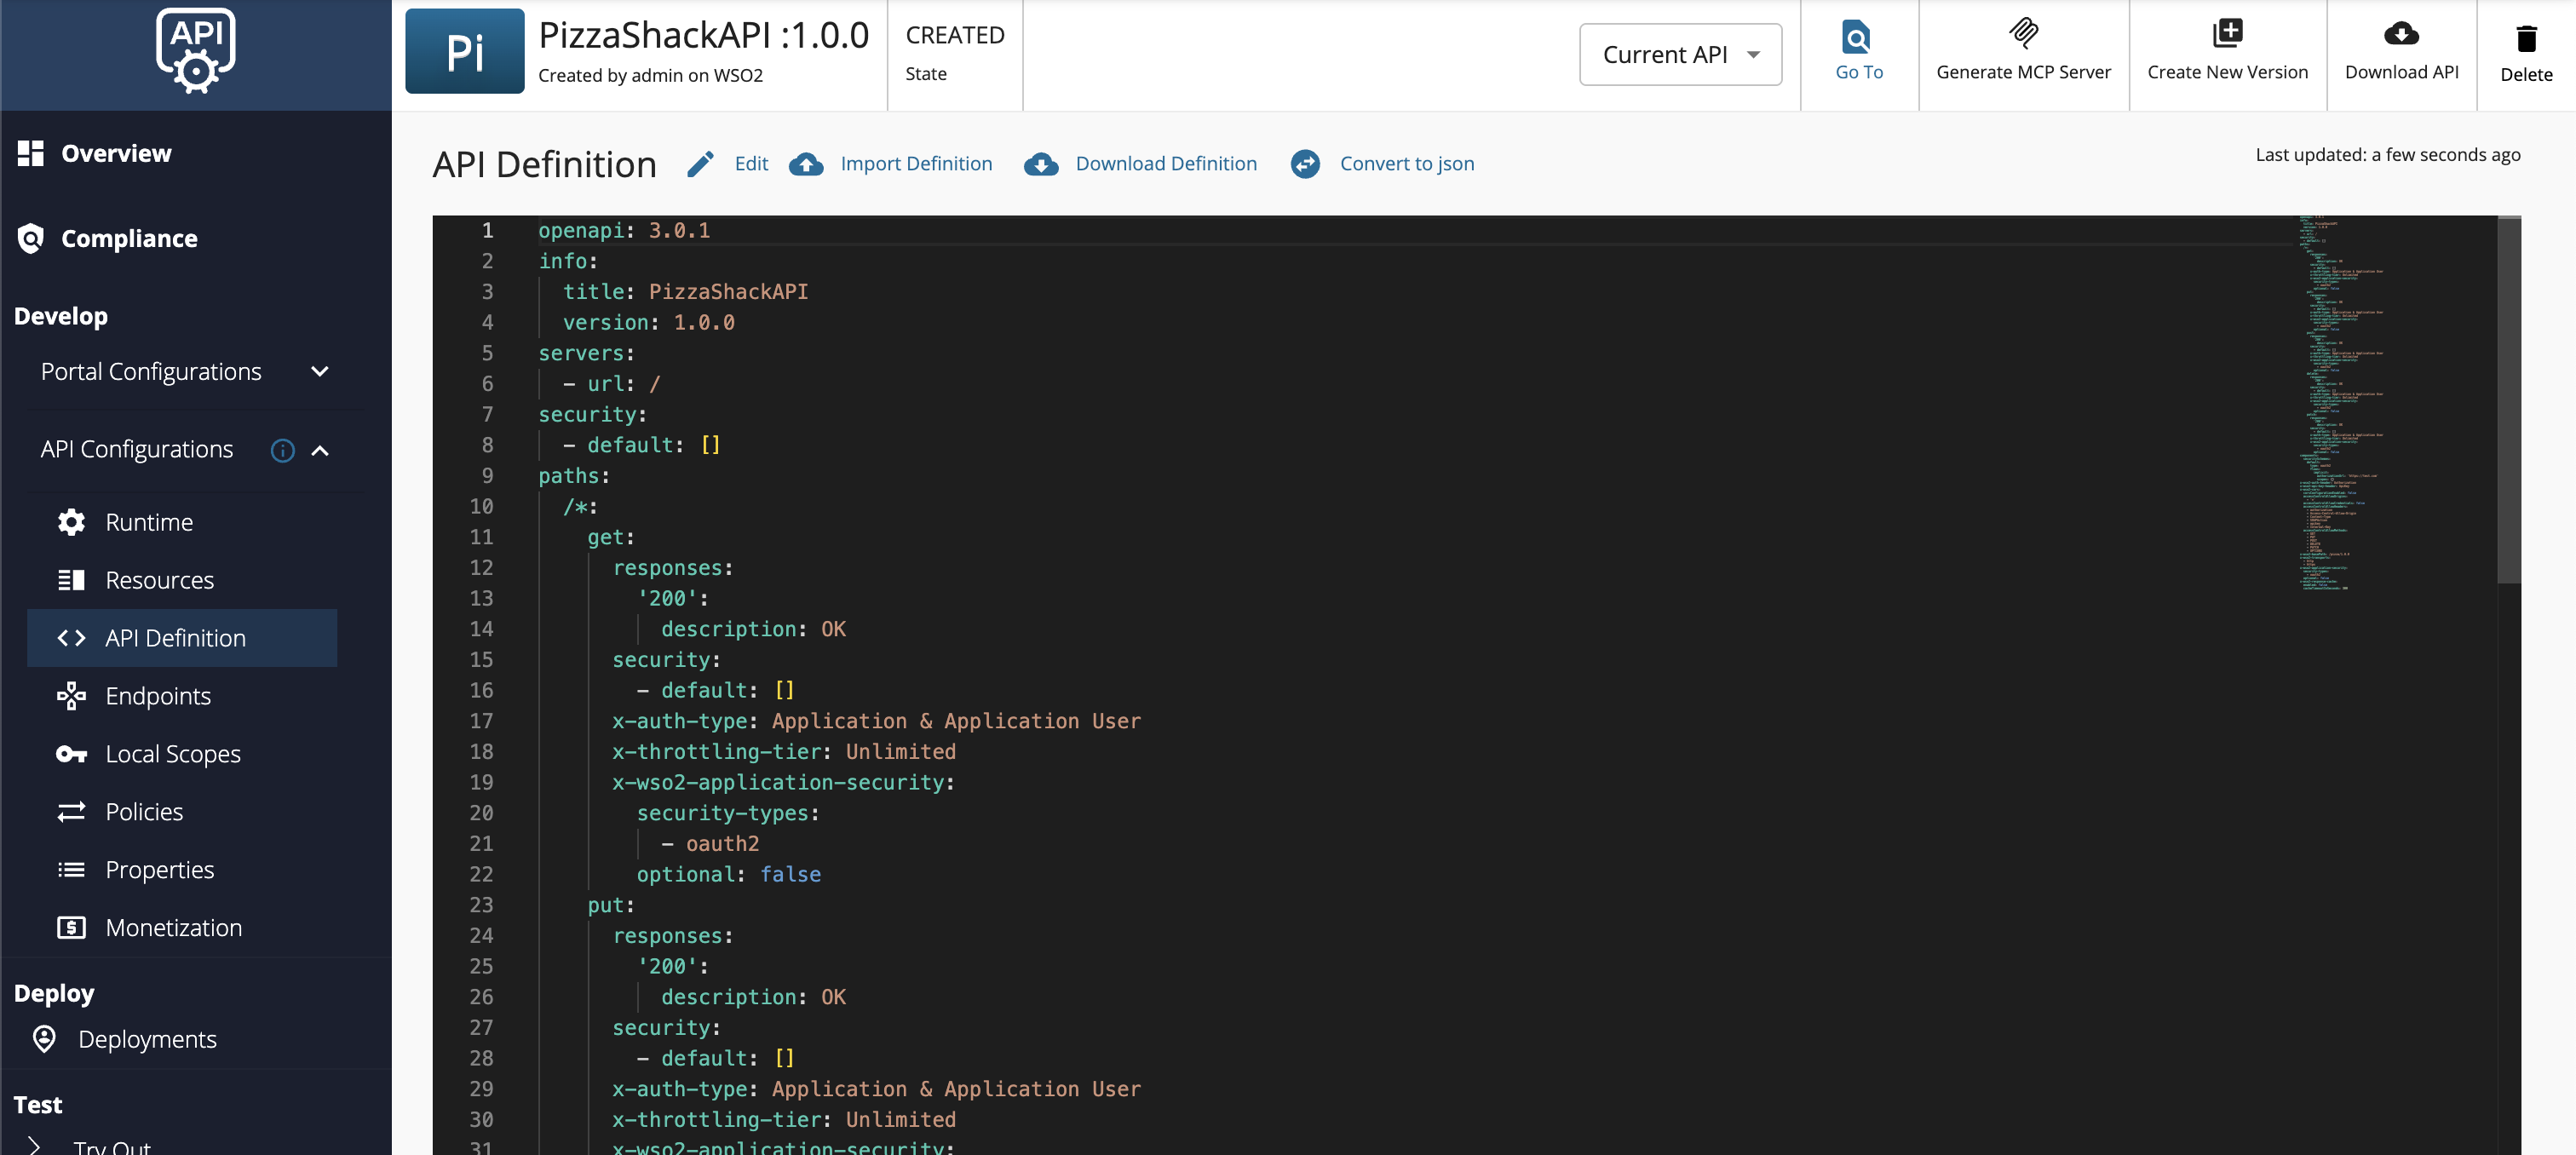
Task: Go to the Endpoints menu item
Action: coord(158,696)
